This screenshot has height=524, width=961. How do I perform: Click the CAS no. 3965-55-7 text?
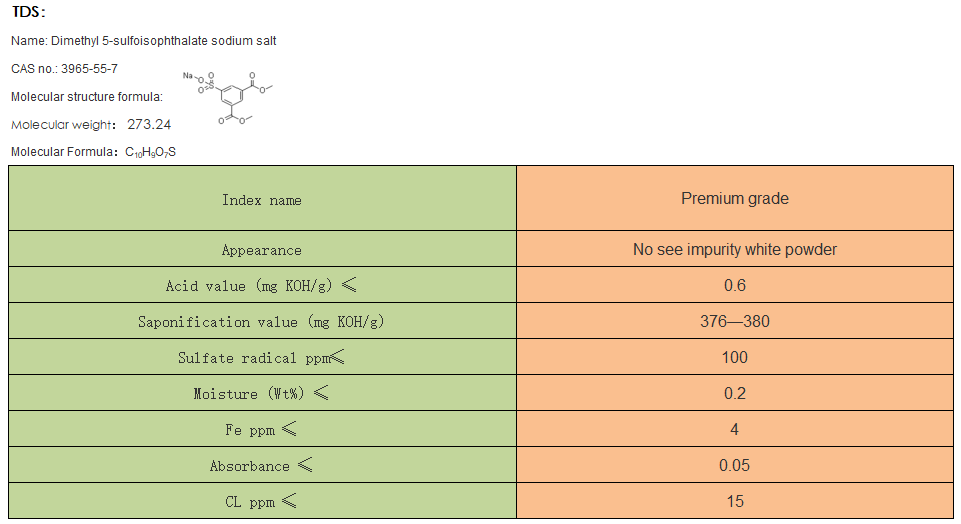[x=64, y=68]
